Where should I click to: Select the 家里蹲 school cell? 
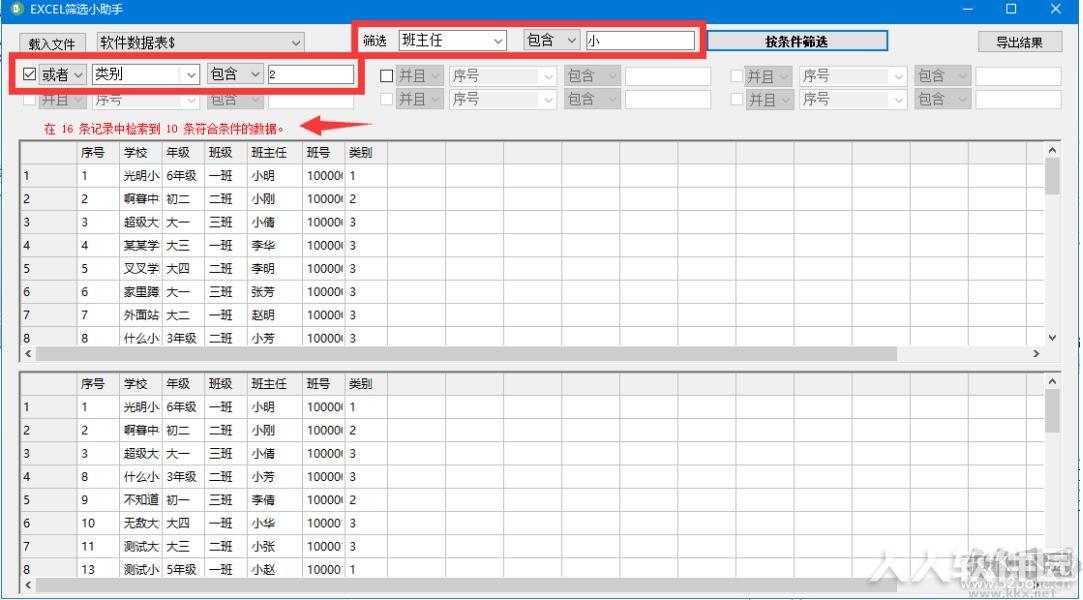pyautogui.click(x=141, y=292)
